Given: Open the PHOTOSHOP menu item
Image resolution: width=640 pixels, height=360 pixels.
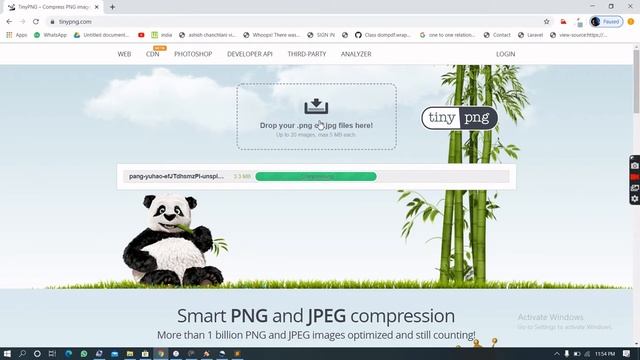Looking at the screenshot, I should tap(193, 54).
